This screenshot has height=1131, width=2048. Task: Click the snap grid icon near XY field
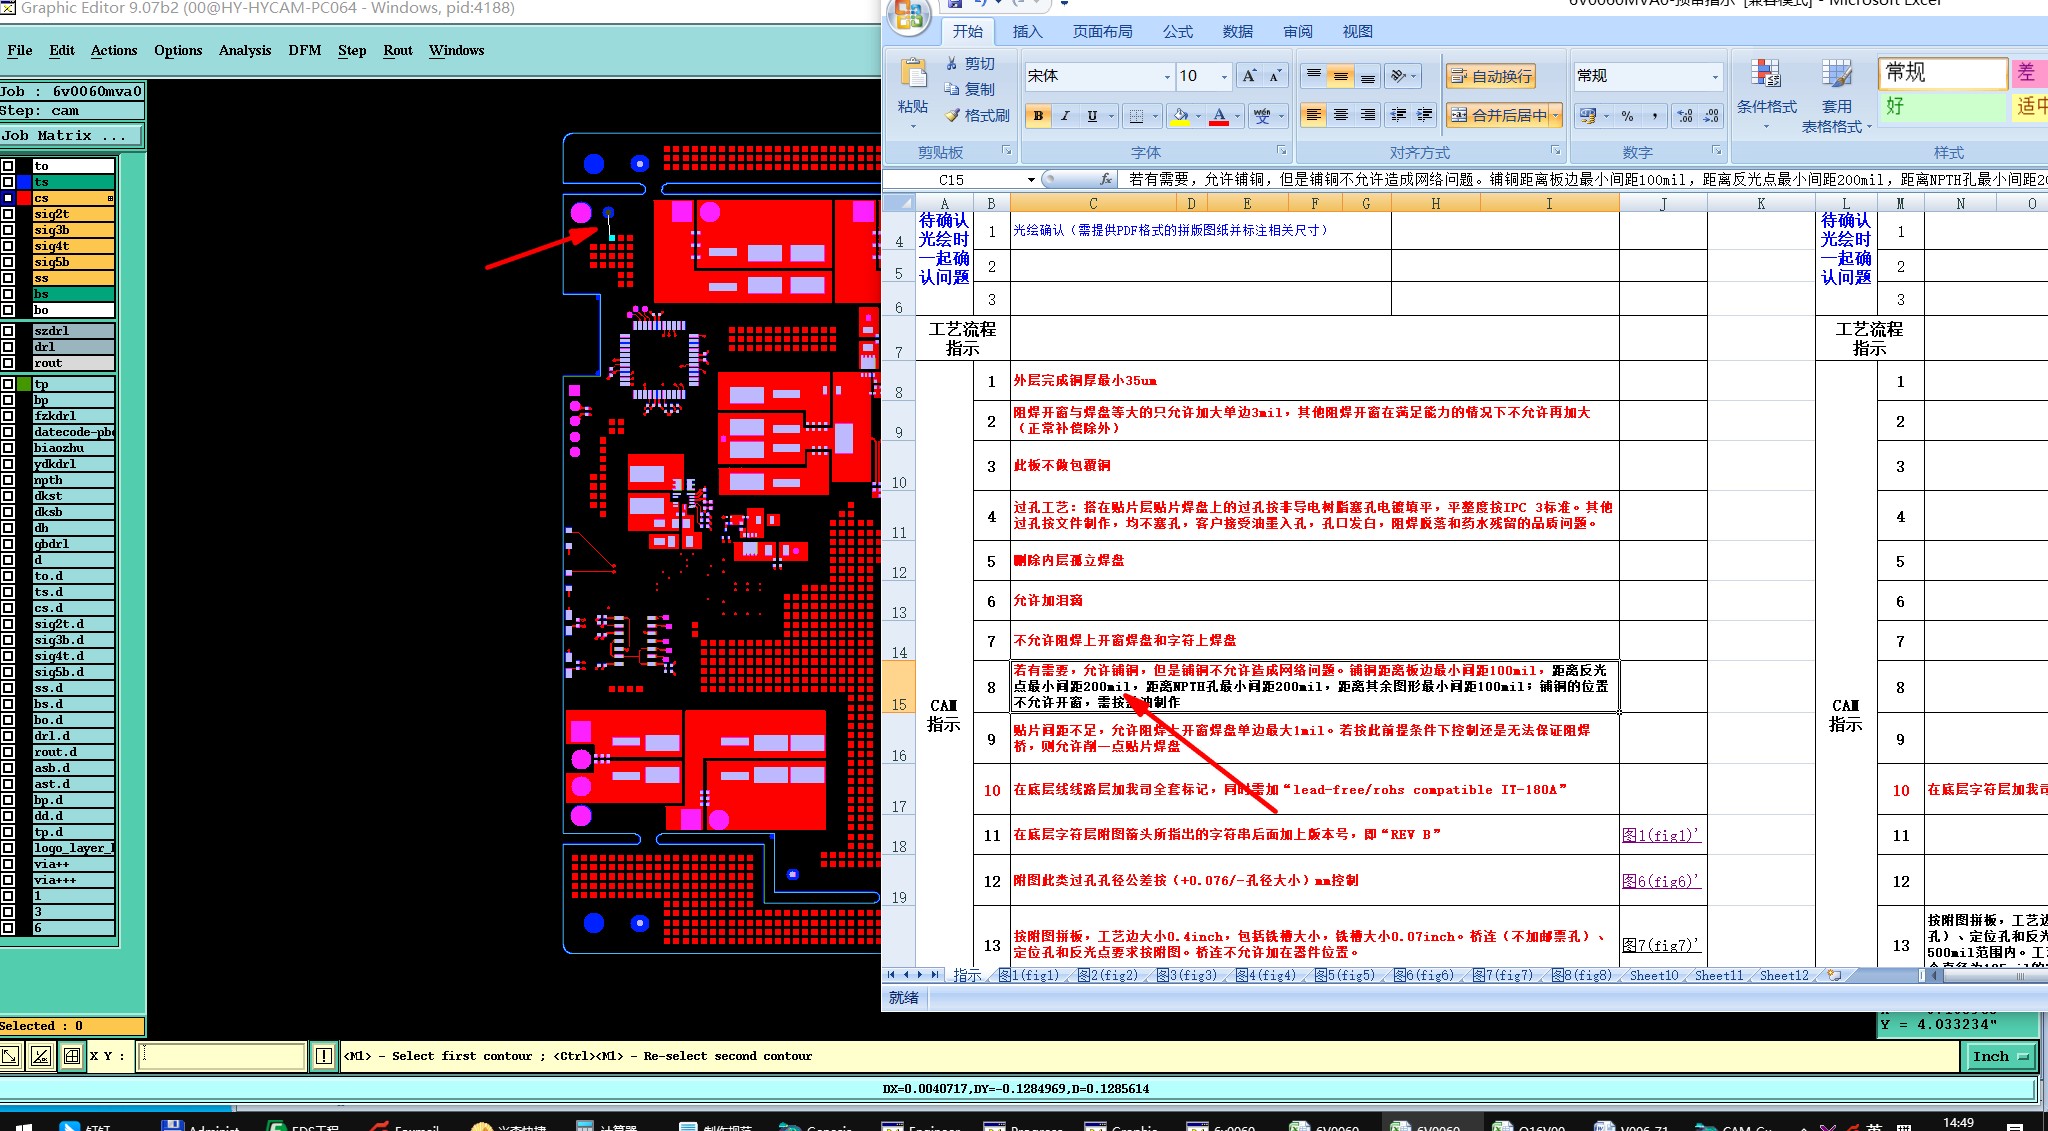pos(72,1056)
